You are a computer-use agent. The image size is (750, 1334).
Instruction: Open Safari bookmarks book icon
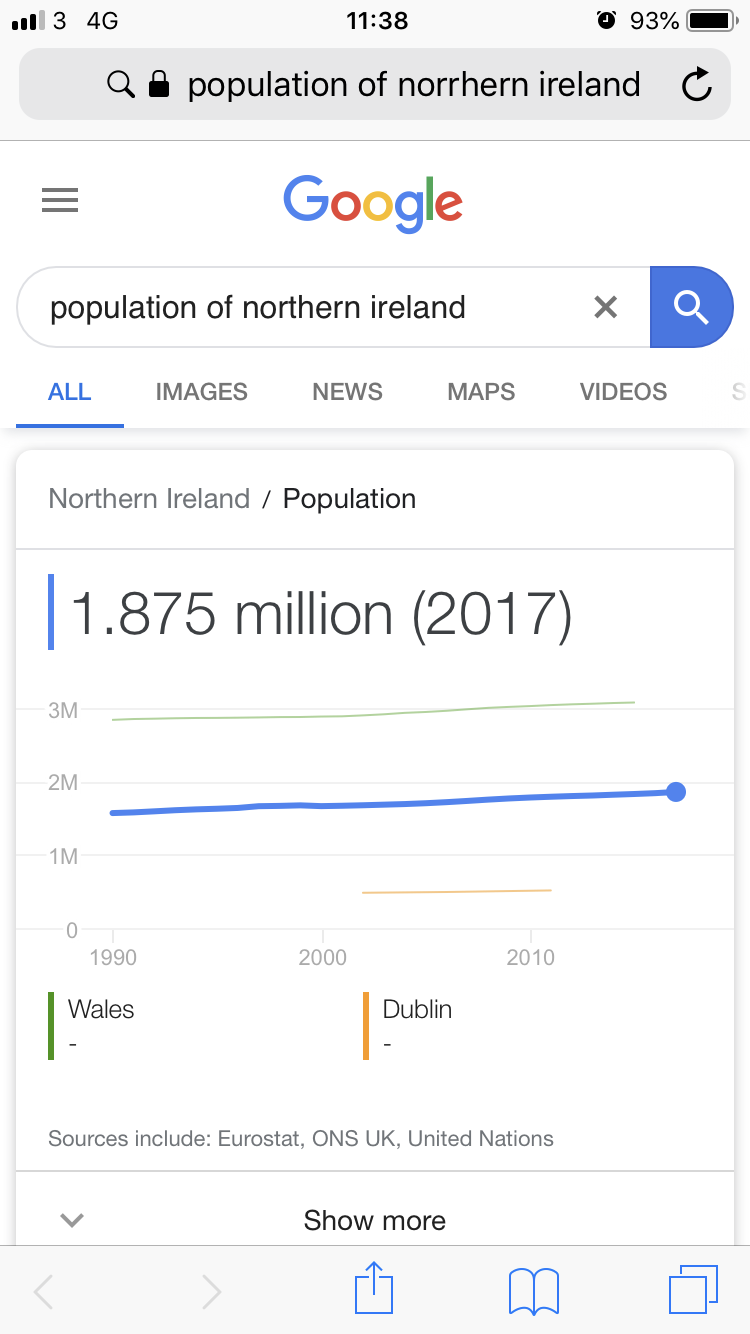534,1290
